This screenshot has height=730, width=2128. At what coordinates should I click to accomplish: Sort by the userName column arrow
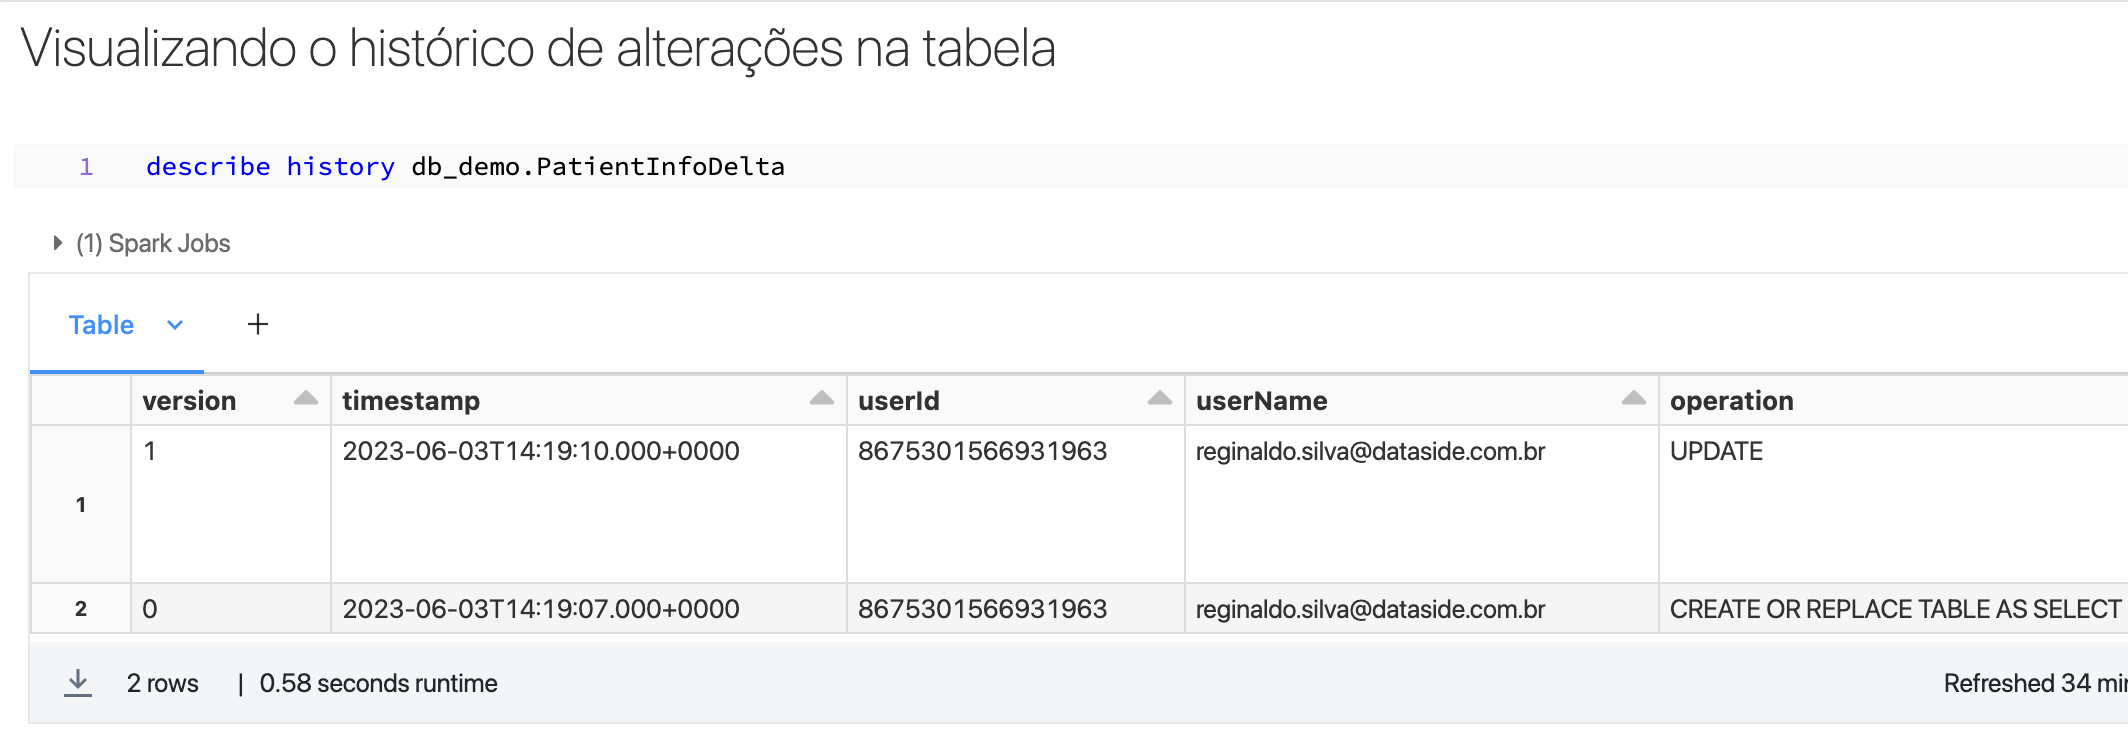[x=1634, y=399]
